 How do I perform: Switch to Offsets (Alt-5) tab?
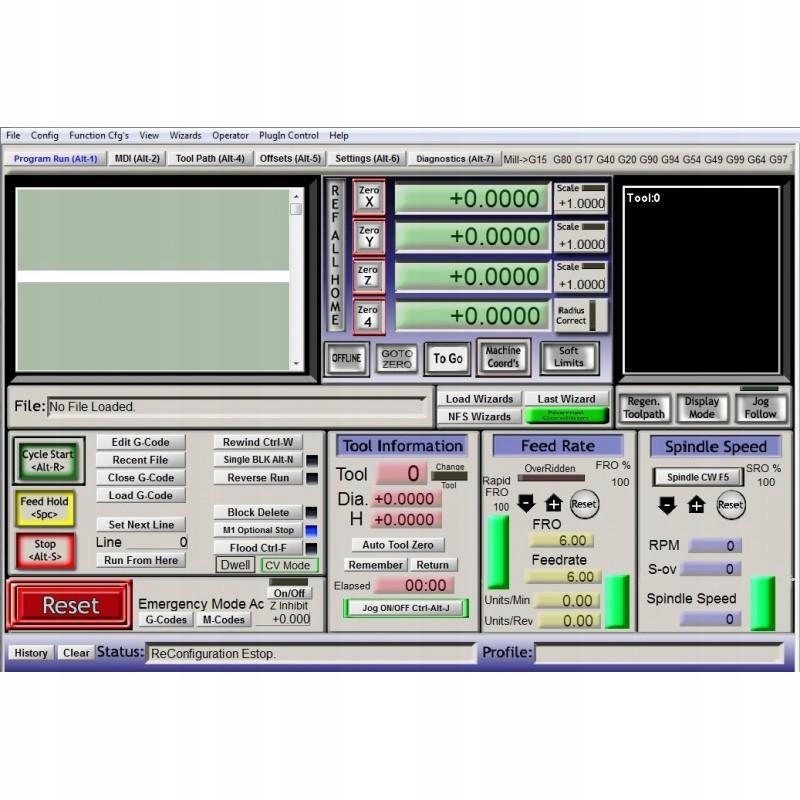pos(290,159)
